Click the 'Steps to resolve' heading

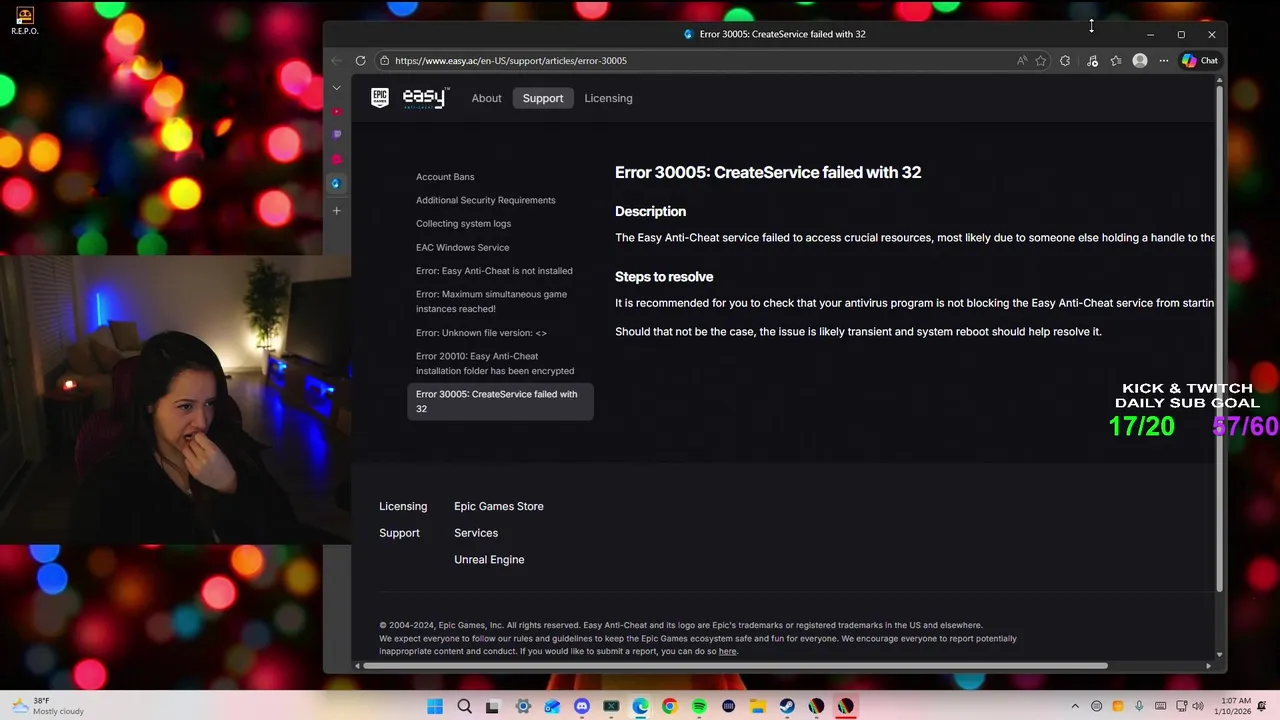pos(664,277)
